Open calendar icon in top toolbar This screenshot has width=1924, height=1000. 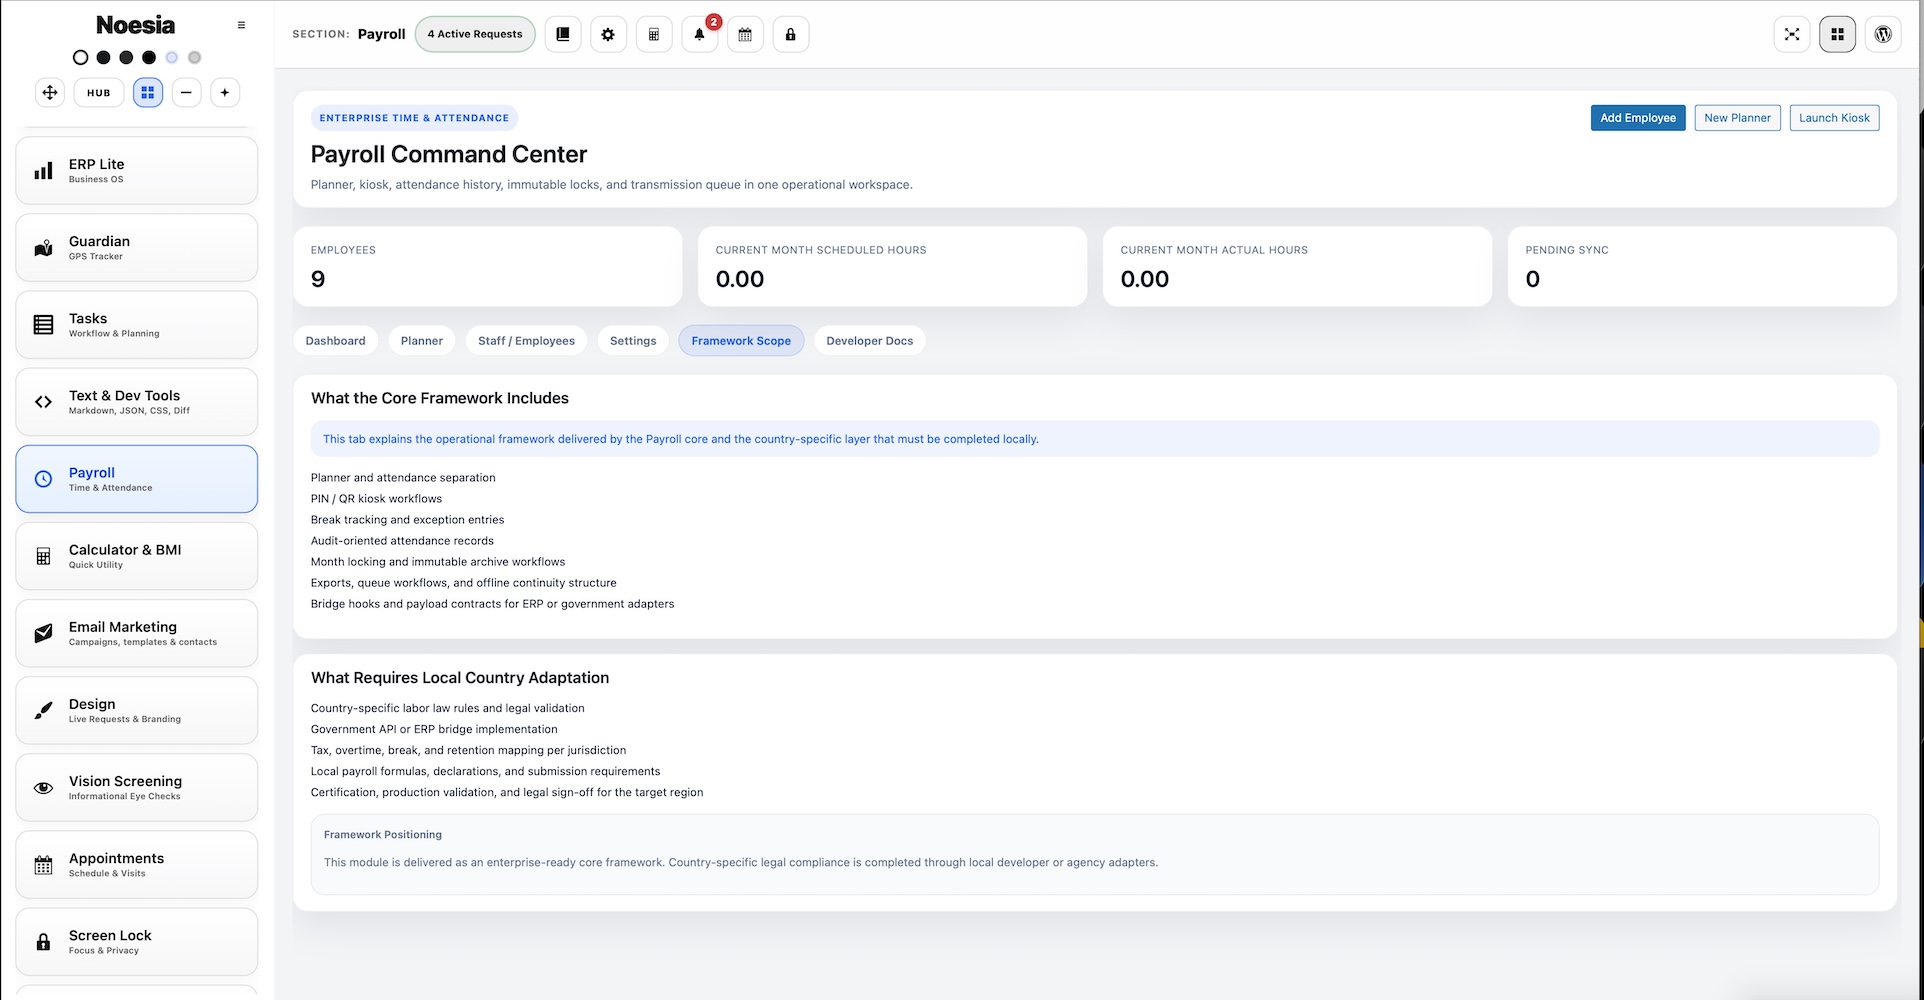745,34
